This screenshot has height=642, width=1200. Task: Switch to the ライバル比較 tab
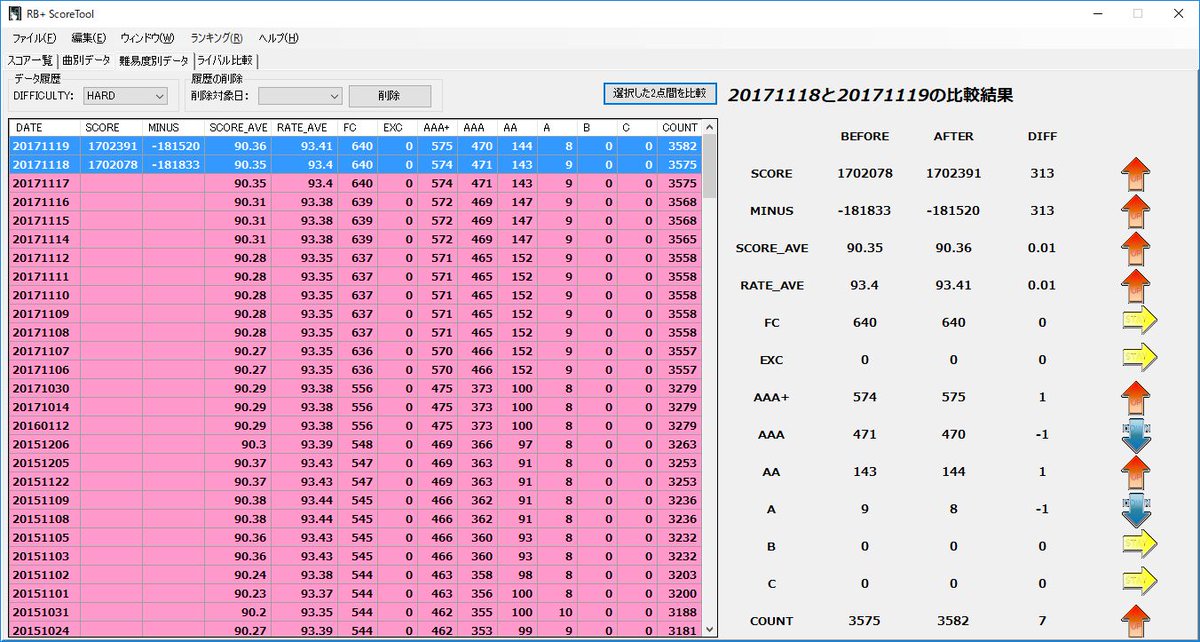pyautogui.click(x=225, y=60)
